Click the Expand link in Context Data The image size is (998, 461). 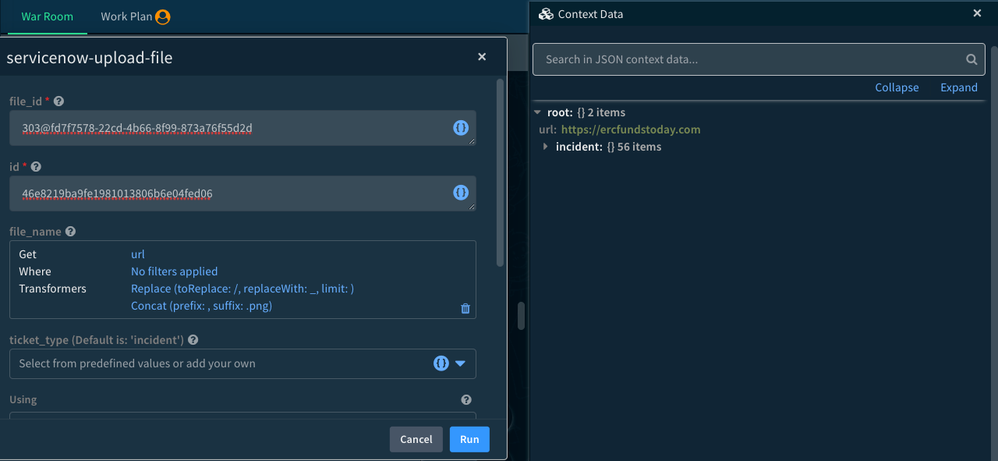pyautogui.click(x=958, y=88)
